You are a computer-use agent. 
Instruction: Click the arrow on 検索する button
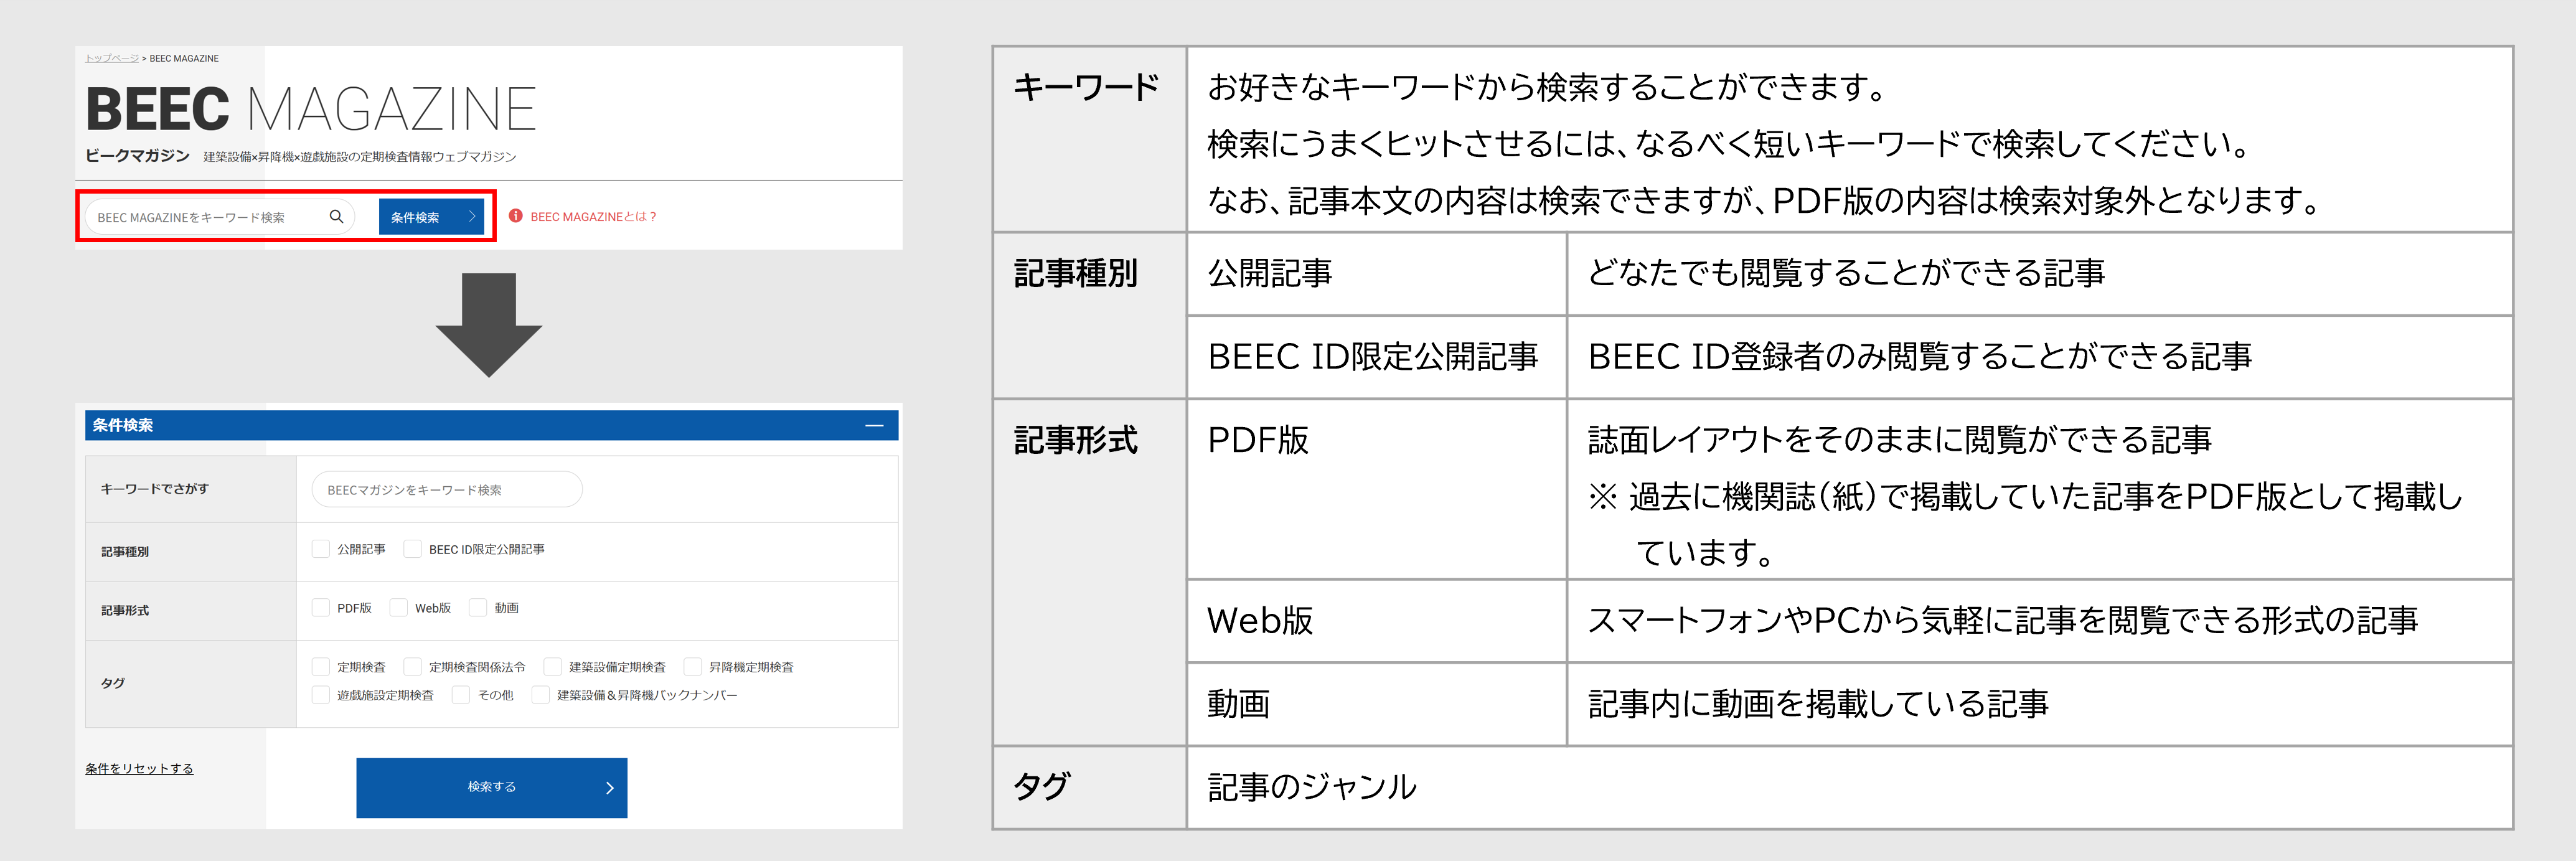[x=610, y=788]
